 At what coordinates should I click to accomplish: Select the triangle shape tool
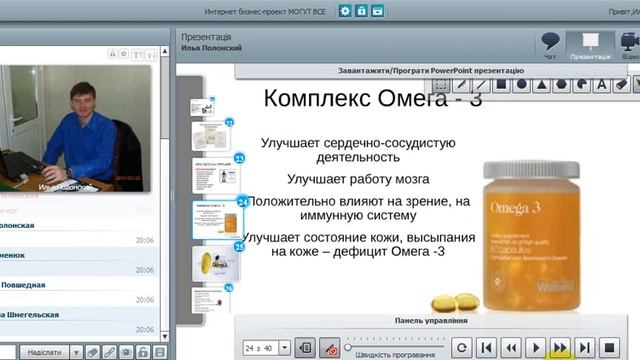click(x=542, y=85)
